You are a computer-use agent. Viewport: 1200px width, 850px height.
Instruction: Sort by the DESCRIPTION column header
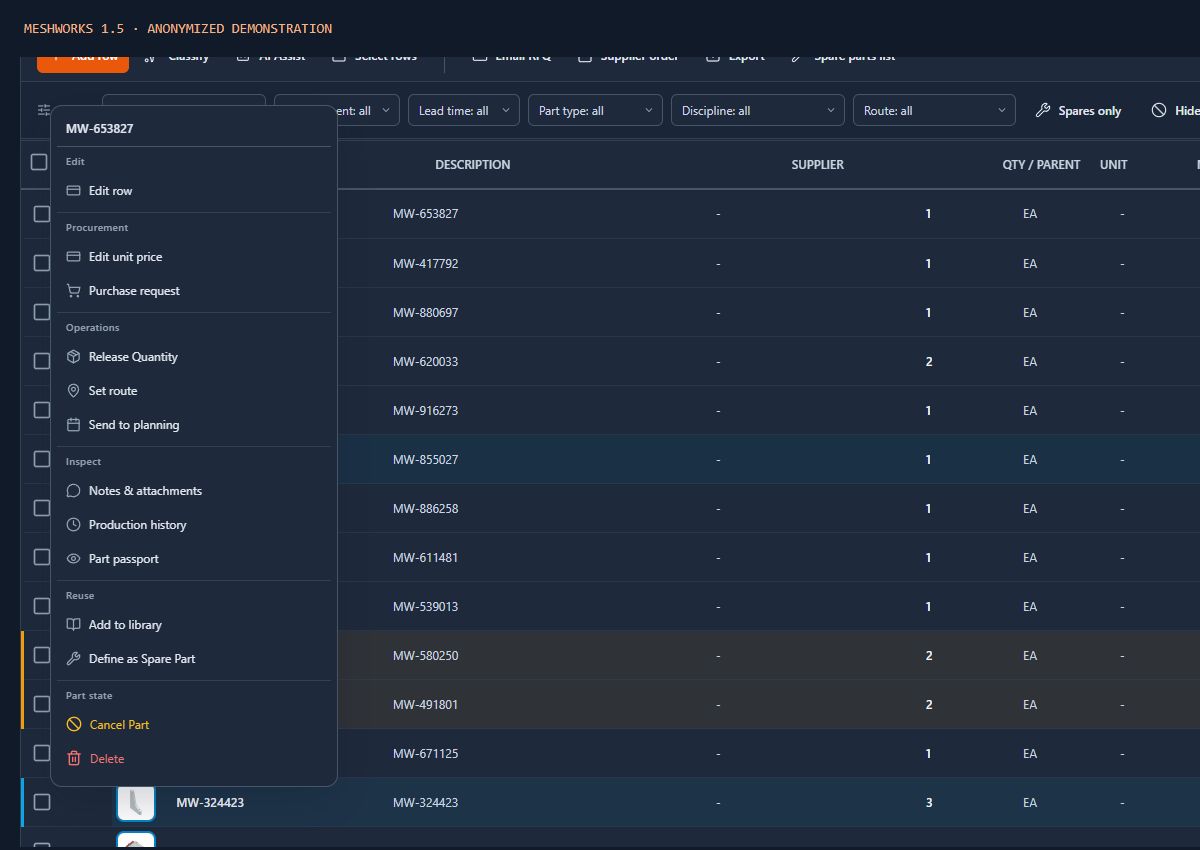click(x=473, y=165)
